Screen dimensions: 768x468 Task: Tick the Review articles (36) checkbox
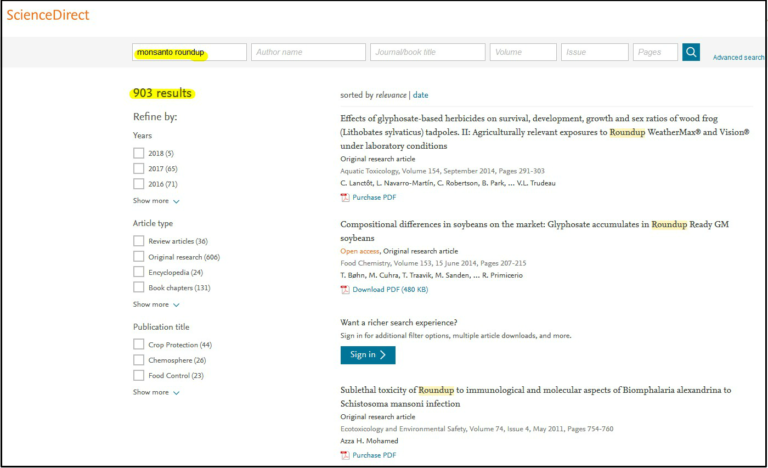139,241
